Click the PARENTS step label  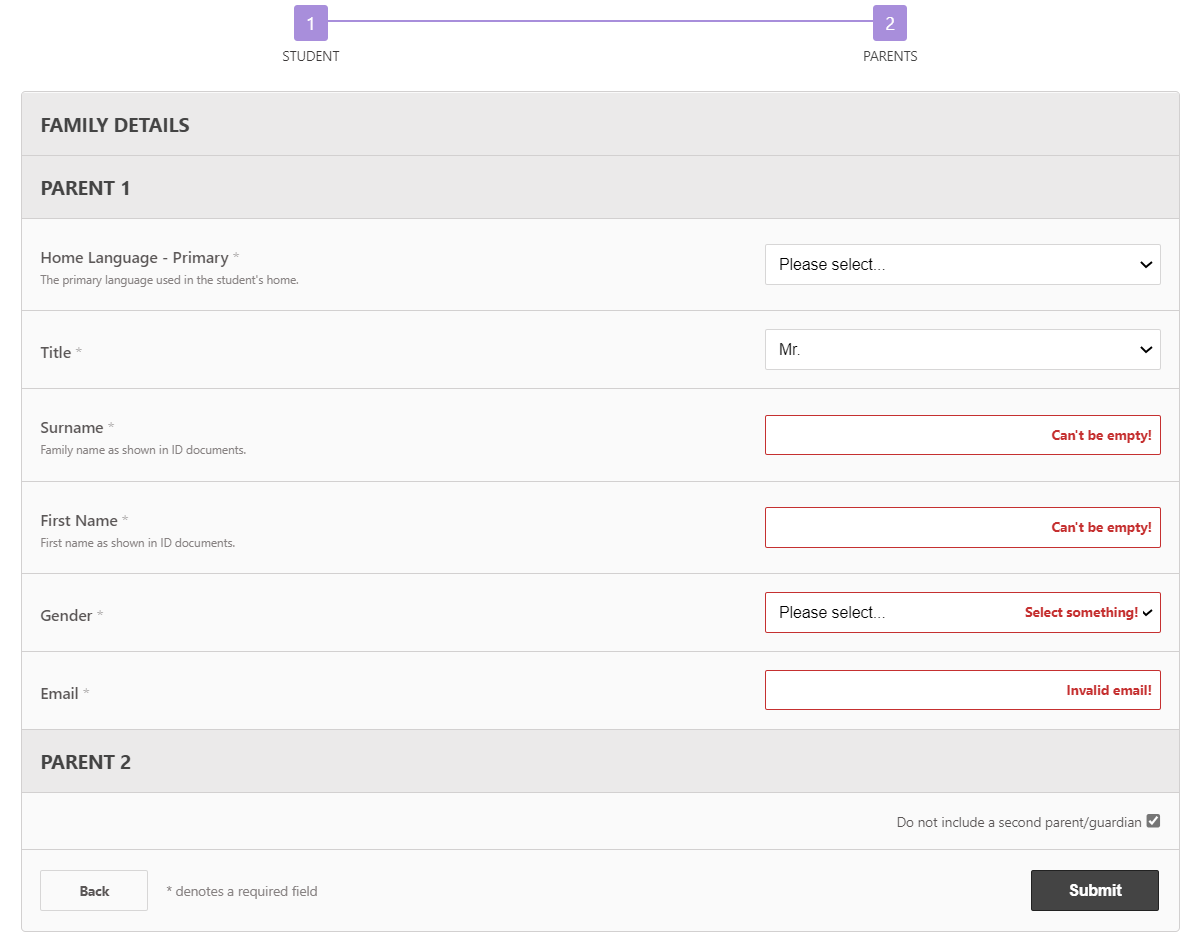pos(889,56)
